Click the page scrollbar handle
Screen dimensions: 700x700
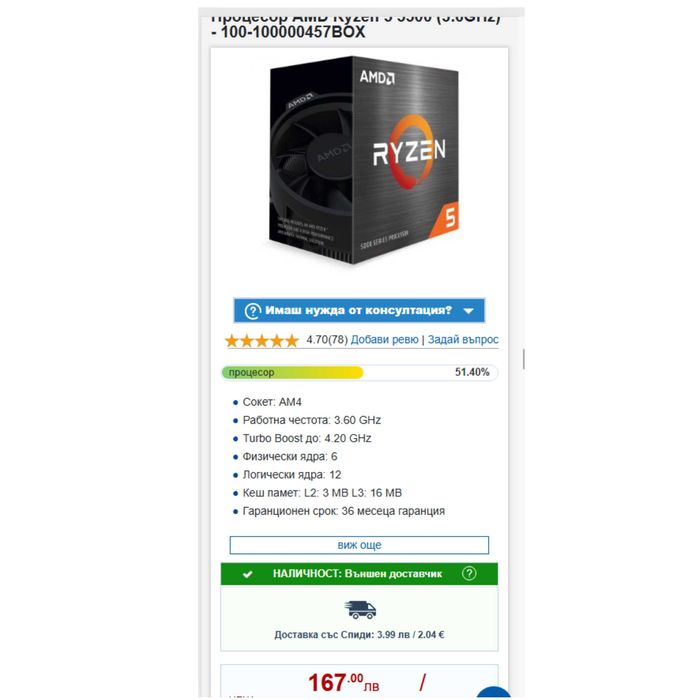click(524, 359)
